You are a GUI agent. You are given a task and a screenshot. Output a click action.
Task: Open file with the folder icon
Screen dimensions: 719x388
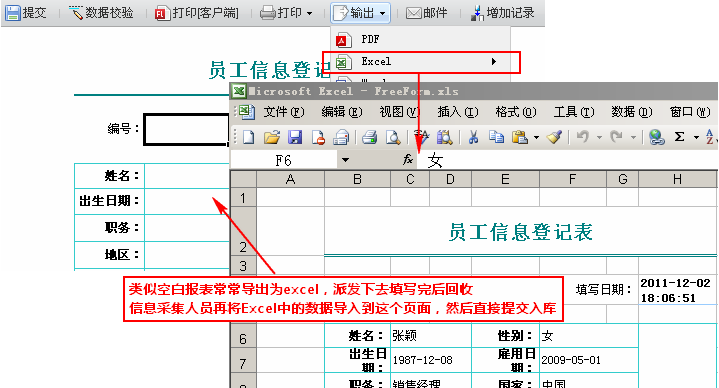click(x=272, y=137)
